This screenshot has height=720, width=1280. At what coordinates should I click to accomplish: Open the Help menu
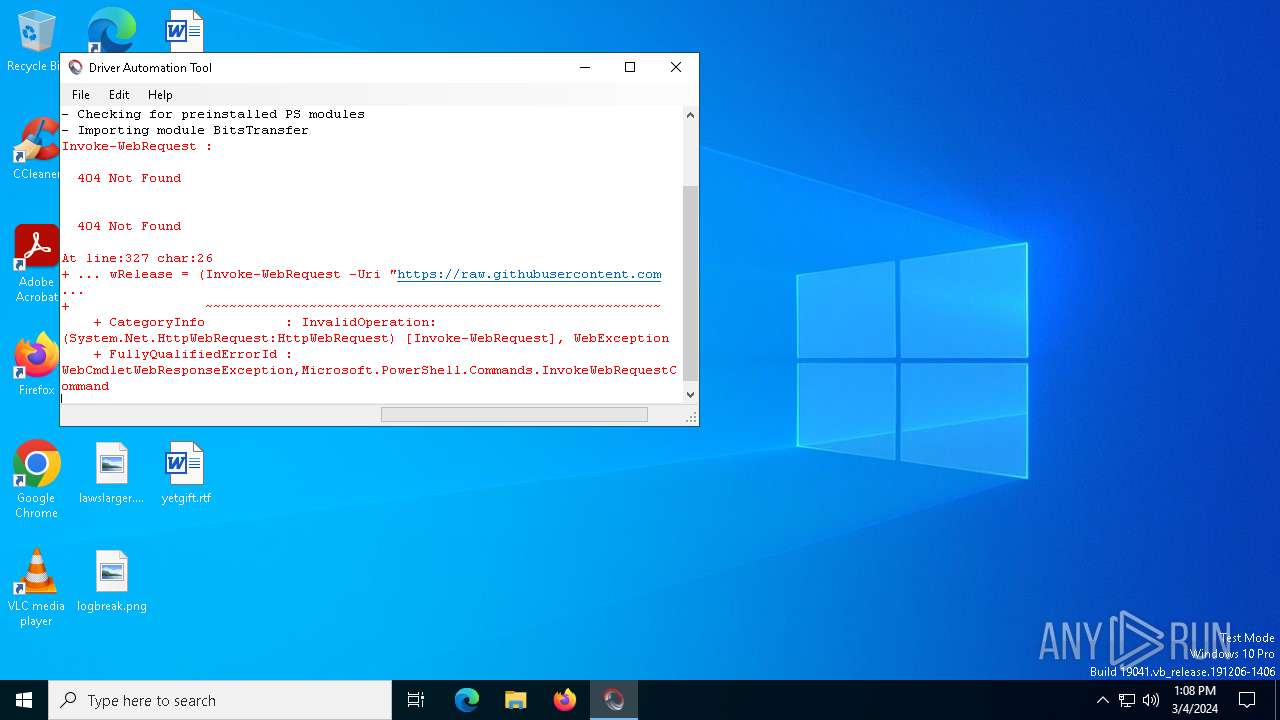160,95
